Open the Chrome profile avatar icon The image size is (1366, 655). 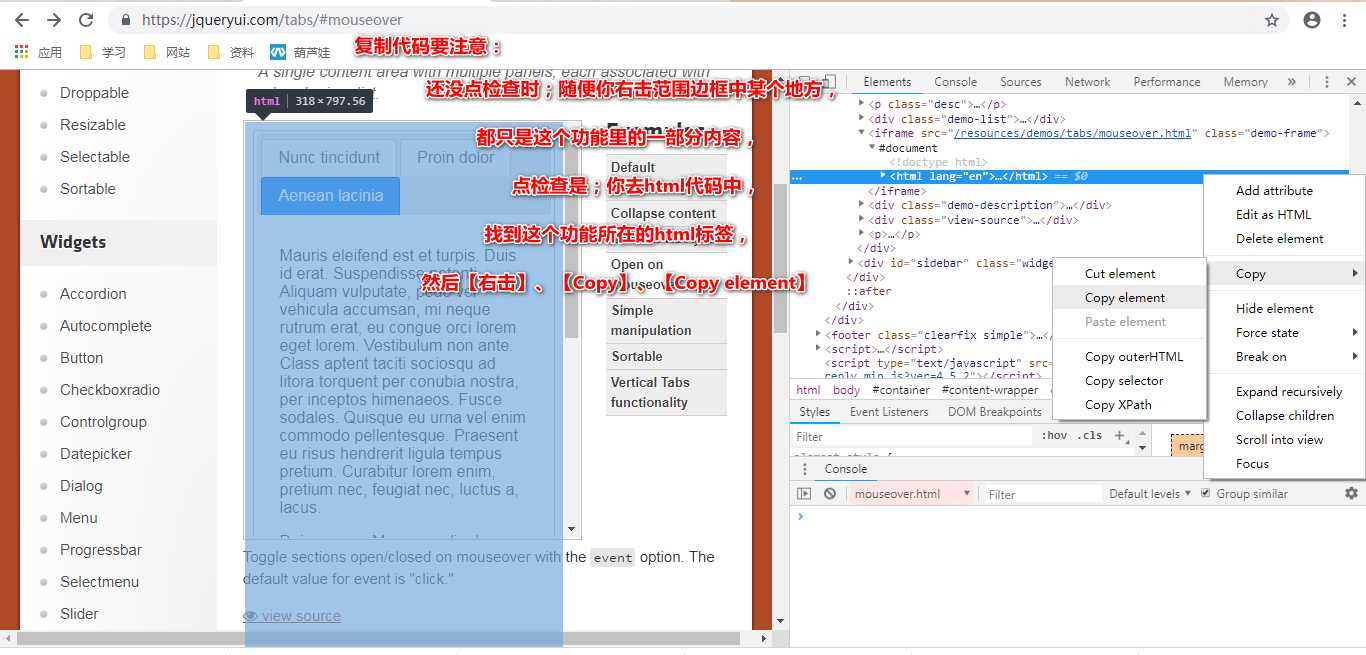click(1312, 20)
